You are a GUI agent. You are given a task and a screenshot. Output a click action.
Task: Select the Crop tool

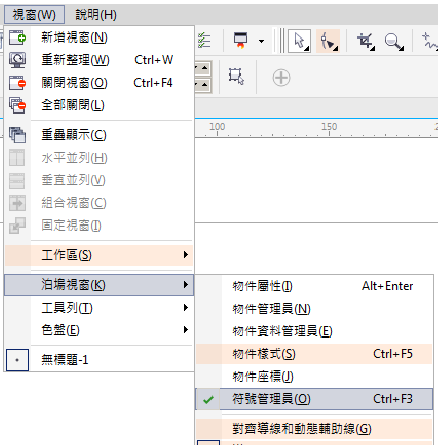coord(365,41)
